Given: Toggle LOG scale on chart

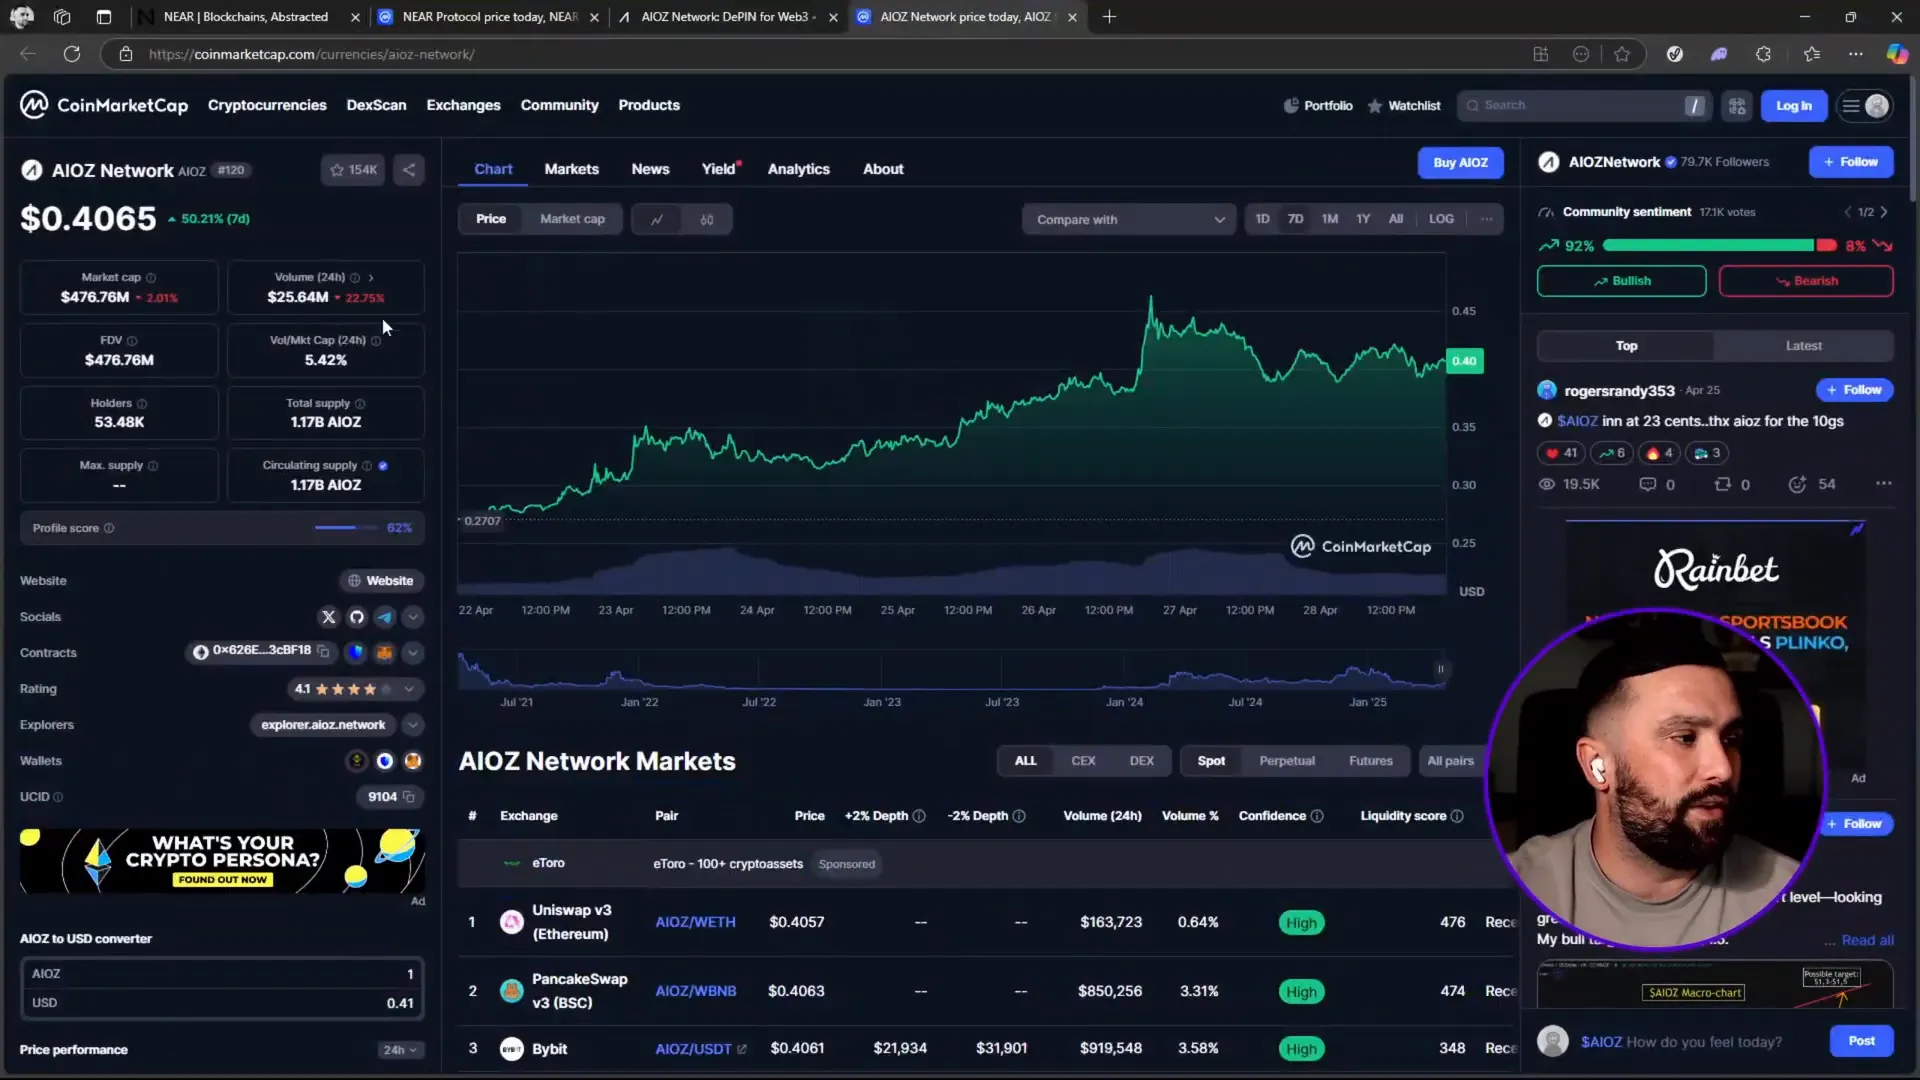Looking at the screenshot, I should tap(1441, 219).
